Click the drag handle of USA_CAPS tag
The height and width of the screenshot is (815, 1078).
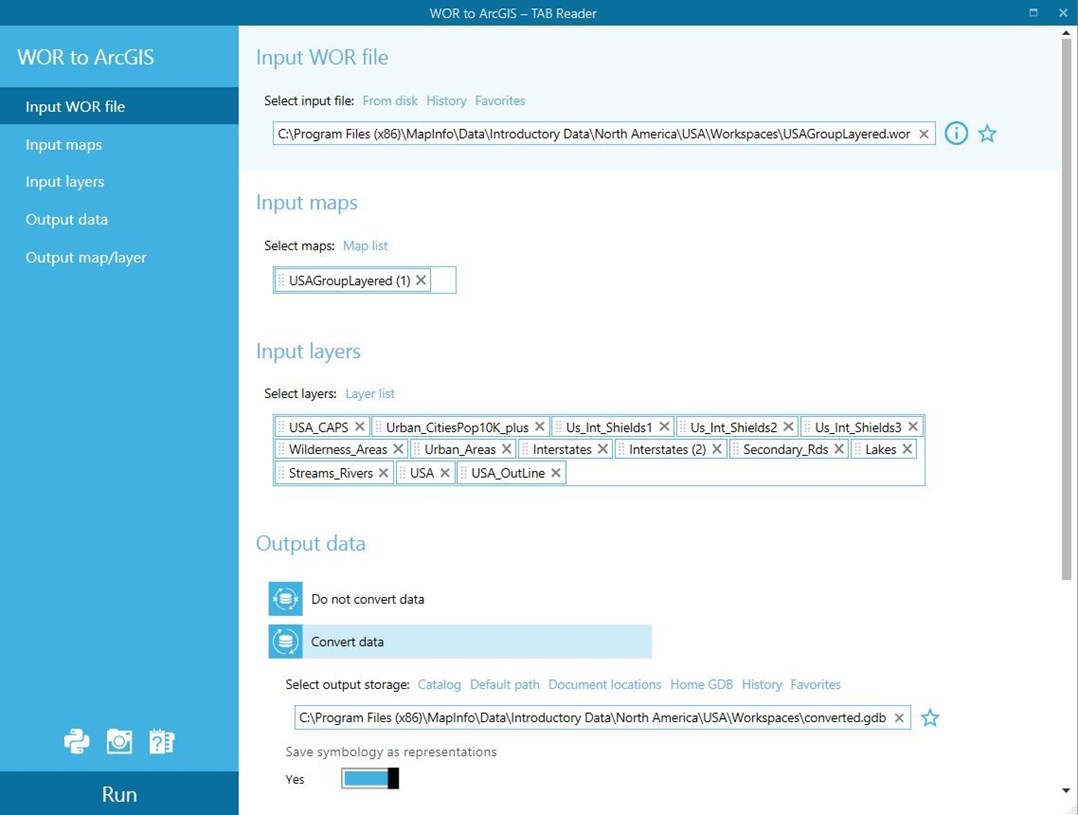tap(281, 427)
